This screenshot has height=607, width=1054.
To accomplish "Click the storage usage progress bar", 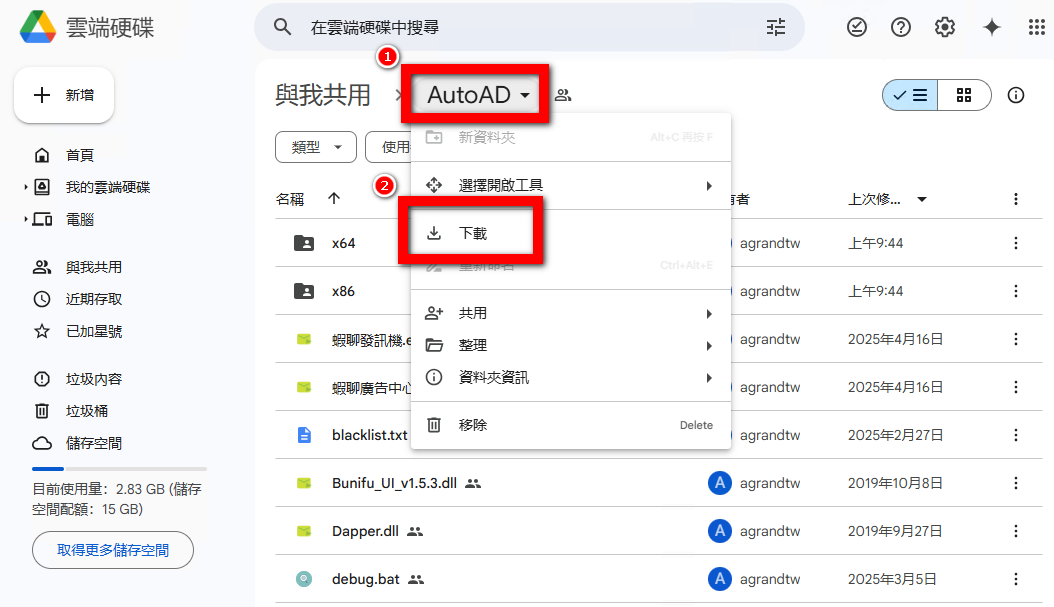I will pos(119,469).
